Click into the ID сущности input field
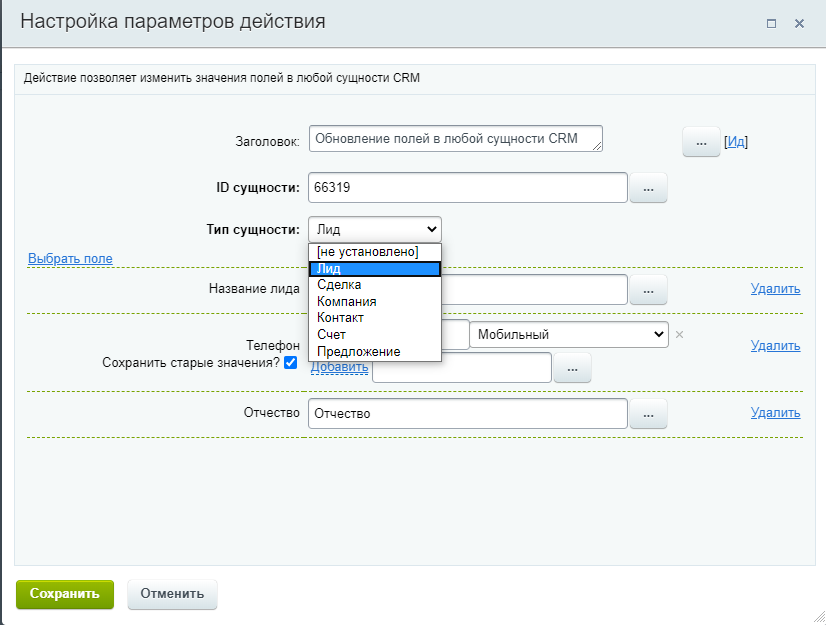Screen dimensions: 826x625 click(x=467, y=187)
